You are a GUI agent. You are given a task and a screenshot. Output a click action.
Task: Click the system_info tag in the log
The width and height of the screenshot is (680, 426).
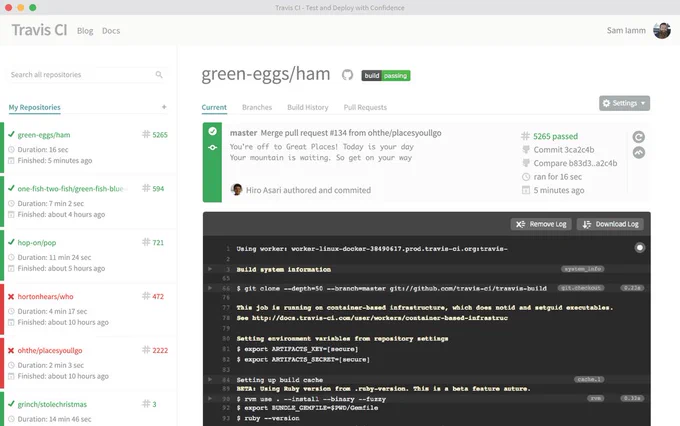coord(583,269)
